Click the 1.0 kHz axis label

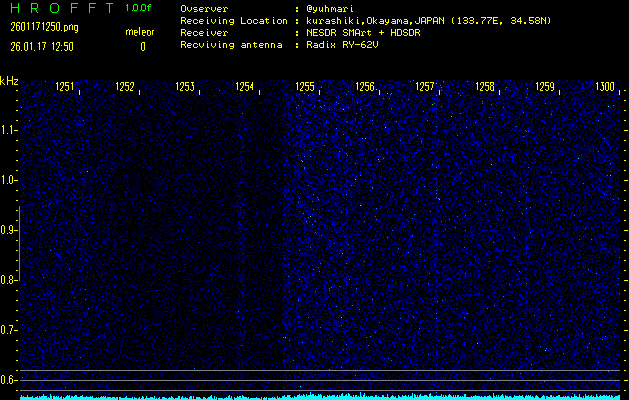(x=7, y=181)
